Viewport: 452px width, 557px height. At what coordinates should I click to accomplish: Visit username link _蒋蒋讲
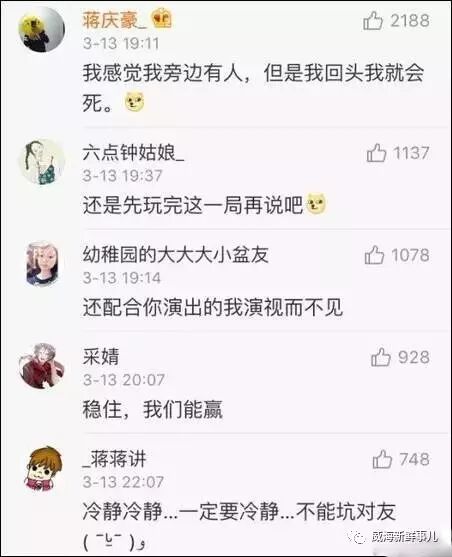click(x=114, y=459)
